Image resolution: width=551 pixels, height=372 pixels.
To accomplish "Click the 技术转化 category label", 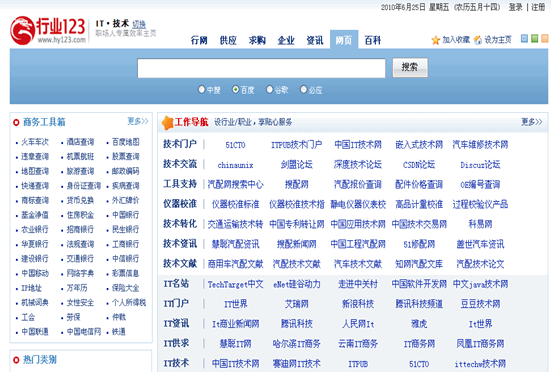I will (180, 224).
